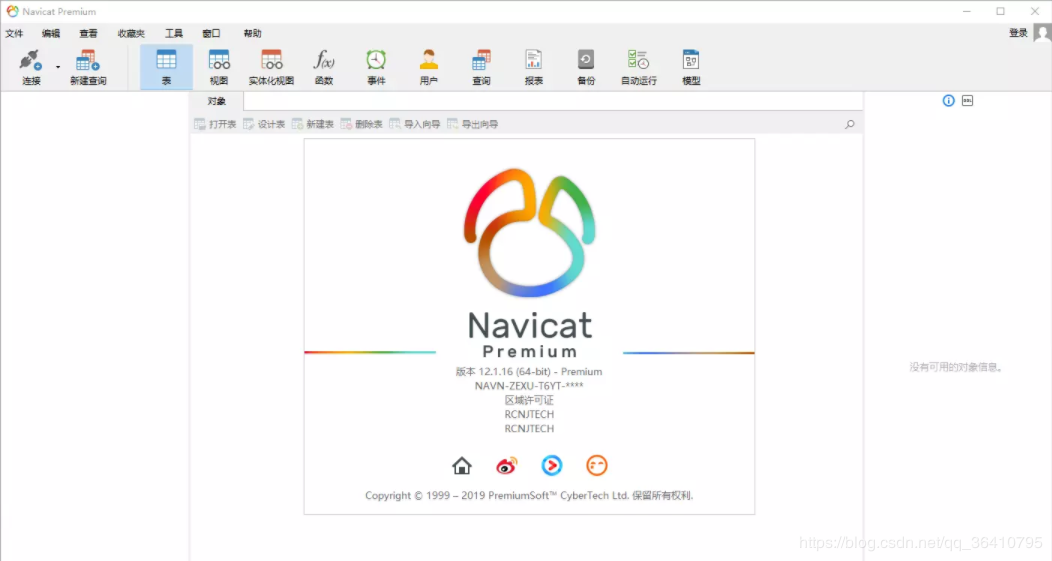The height and width of the screenshot is (561, 1052).
Task: Open the Weibo icon in splash
Action: pos(507,466)
